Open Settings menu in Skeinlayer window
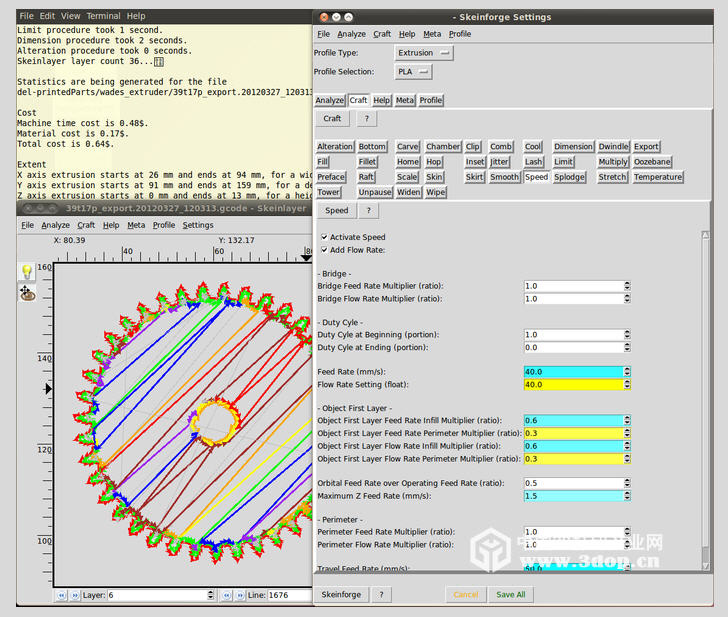728x617 pixels. [x=198, y=225]
